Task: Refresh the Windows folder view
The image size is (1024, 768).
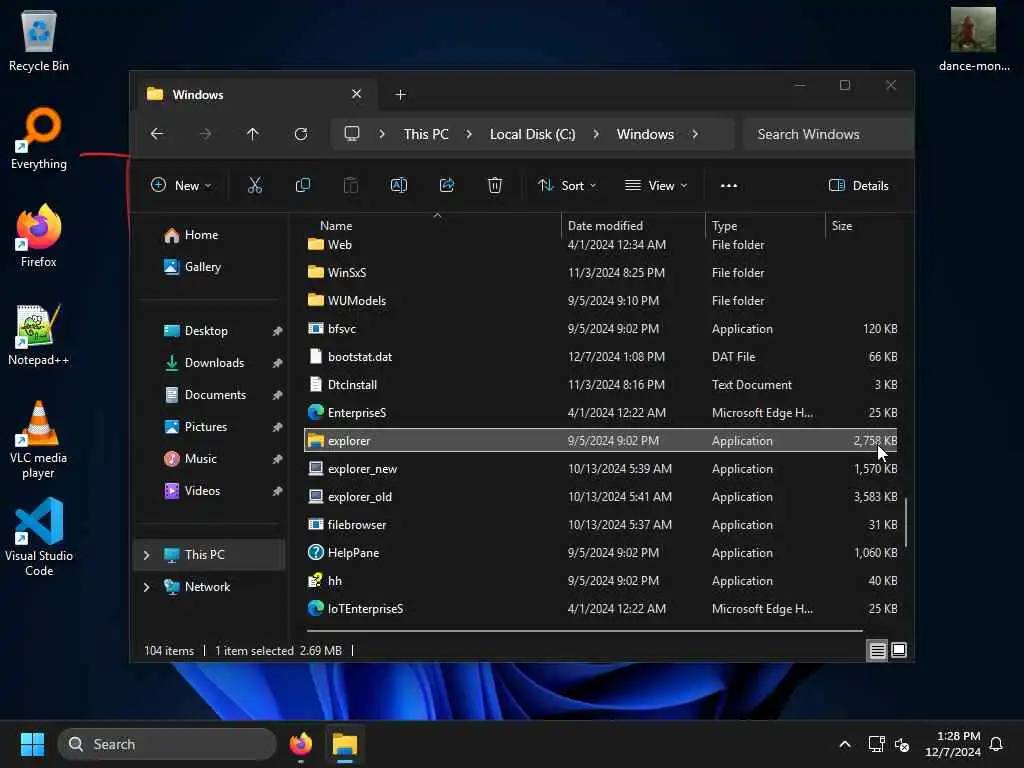Action: [300, 134]
